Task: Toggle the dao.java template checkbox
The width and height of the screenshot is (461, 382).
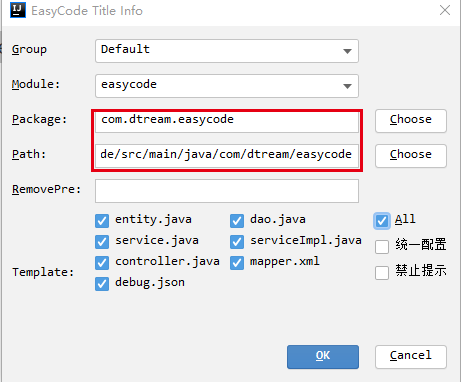Action: click(x=237, y=221)
